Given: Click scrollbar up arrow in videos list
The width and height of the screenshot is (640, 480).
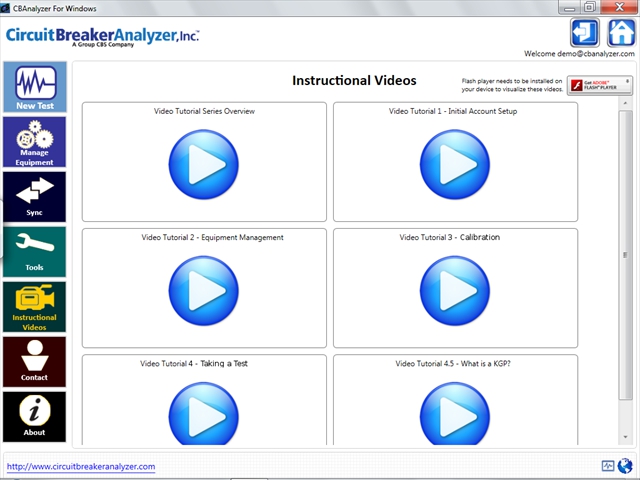Looking at the screenshot, I should tap(625, 104).
